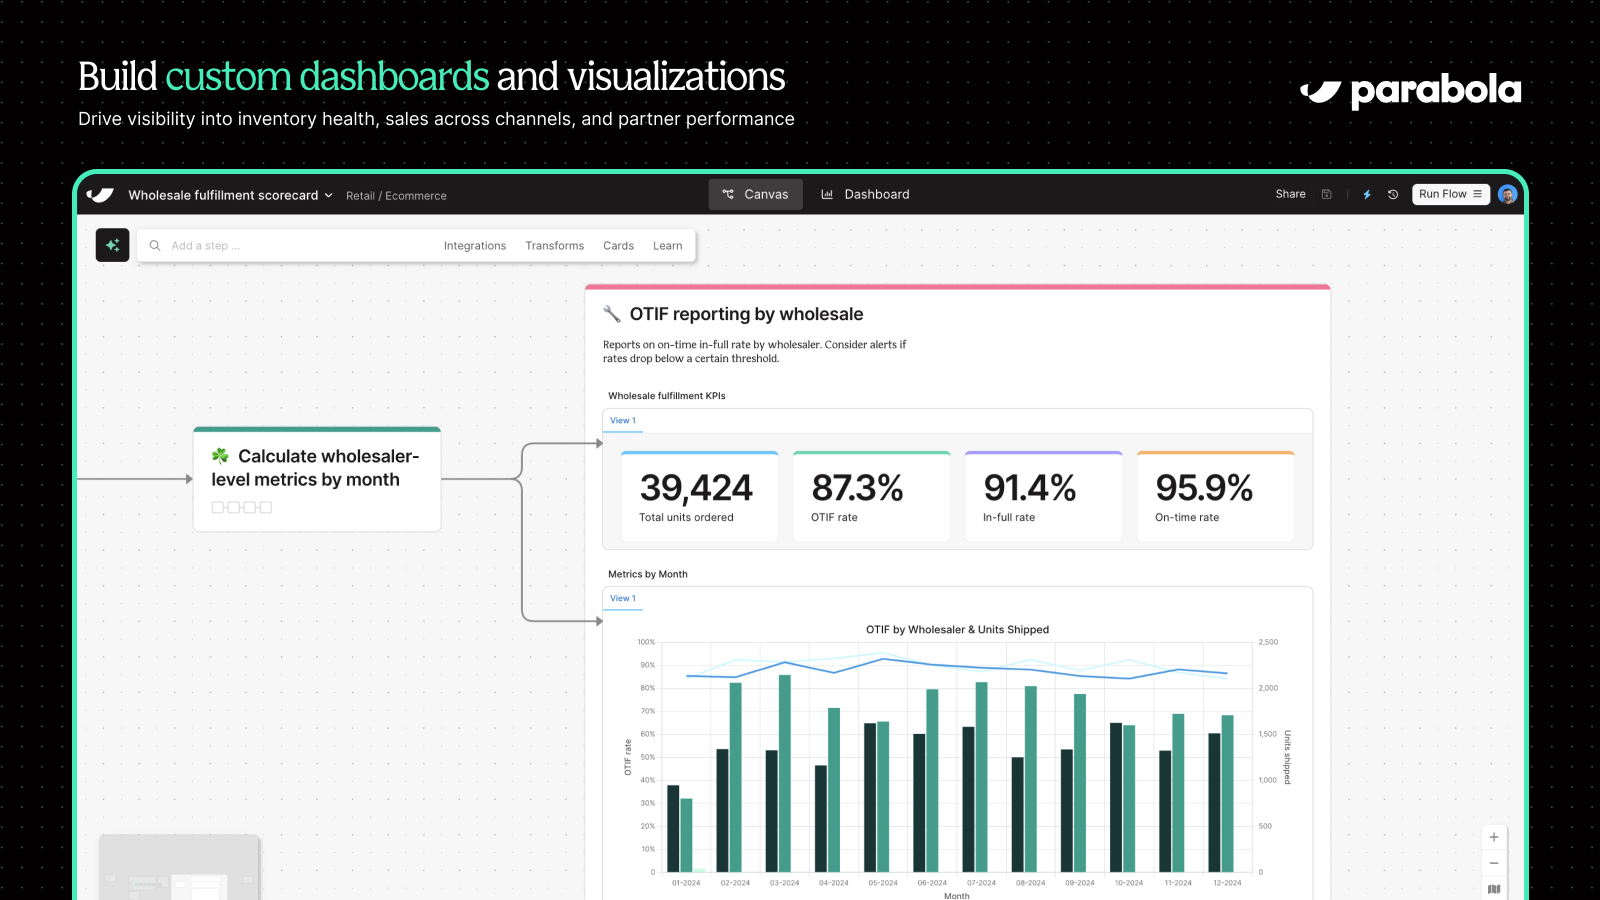This screenshot has height=900, width=1600.
Task: Click the Share button
Action: click(1290, 194)
